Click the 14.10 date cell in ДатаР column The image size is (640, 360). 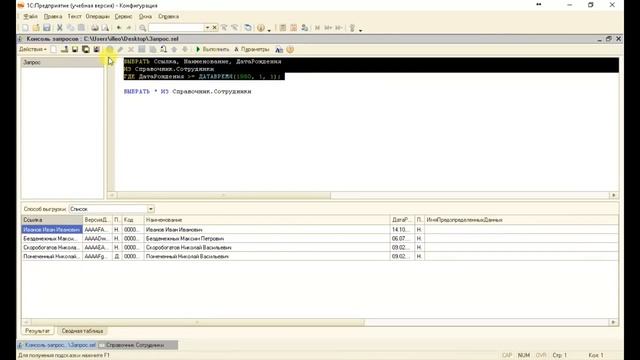402,230
